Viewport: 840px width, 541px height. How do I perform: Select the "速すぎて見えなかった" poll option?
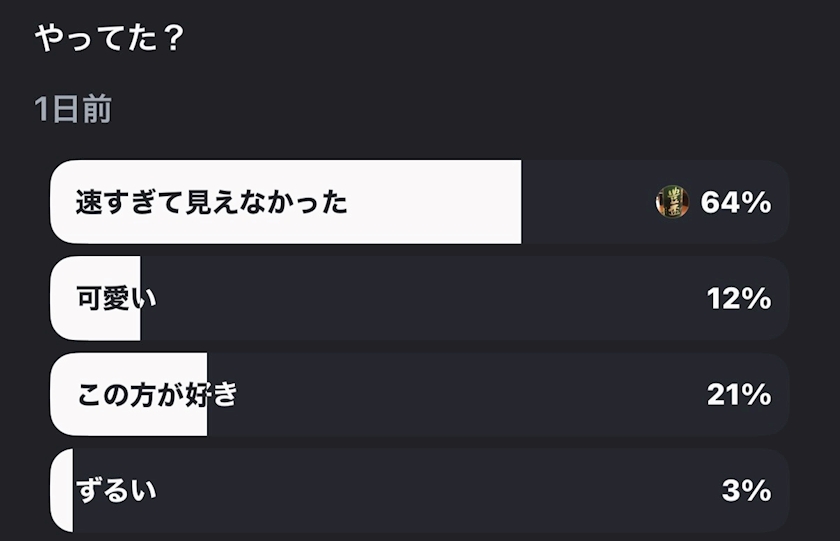[212, 203]
